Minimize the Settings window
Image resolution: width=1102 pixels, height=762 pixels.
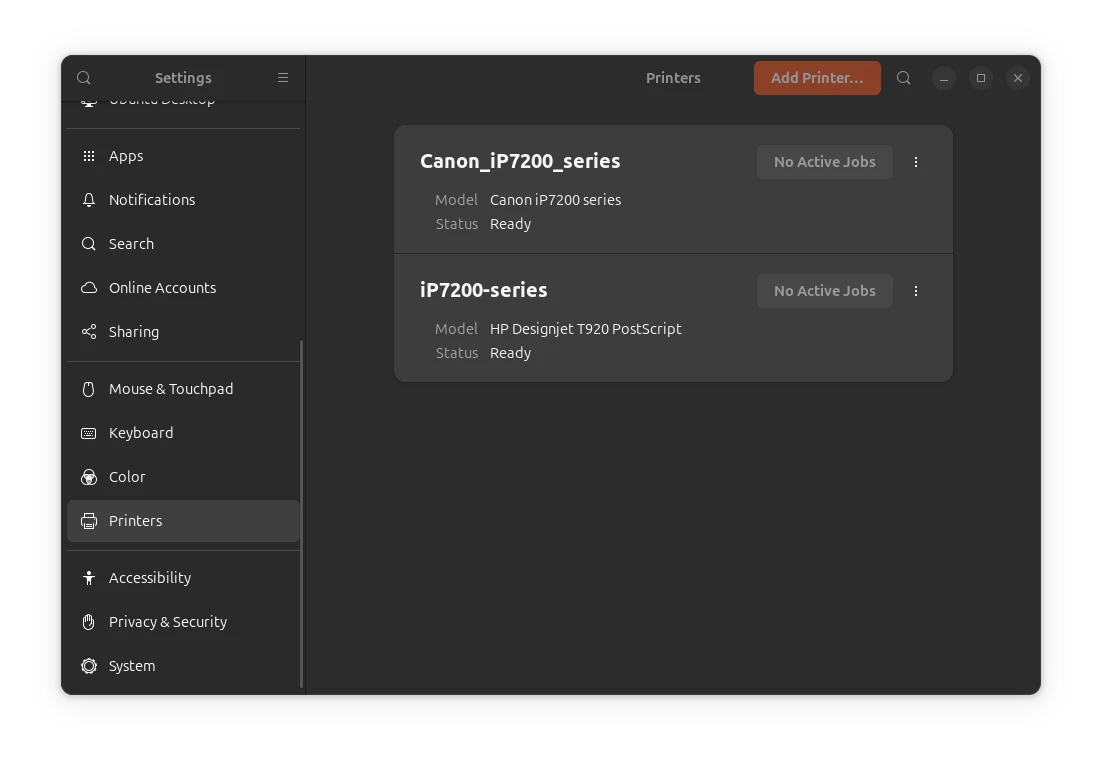pyautogui.click(x=944, y=78)
